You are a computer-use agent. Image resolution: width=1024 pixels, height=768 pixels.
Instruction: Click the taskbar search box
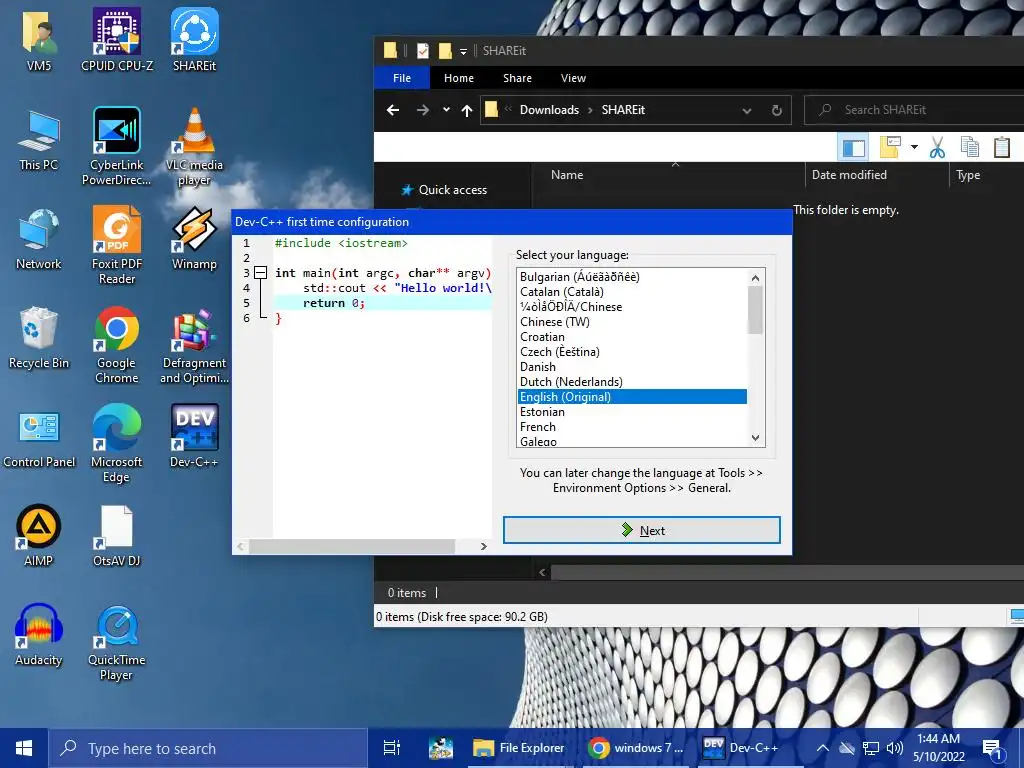208,748
